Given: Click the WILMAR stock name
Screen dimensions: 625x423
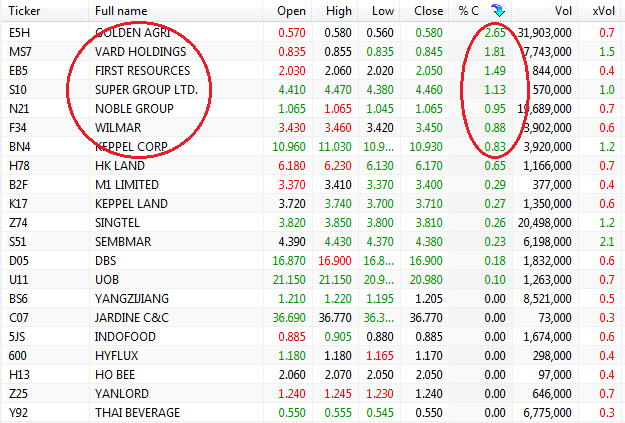Looking at the screenshot, I should (118, 128).
